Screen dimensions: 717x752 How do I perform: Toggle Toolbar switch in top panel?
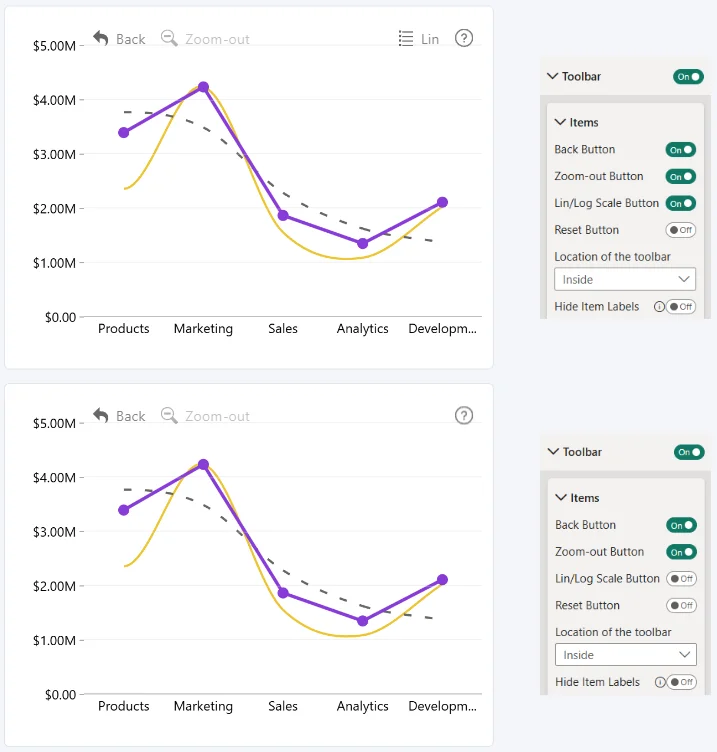pyautogui.click(x=688, y=77)
